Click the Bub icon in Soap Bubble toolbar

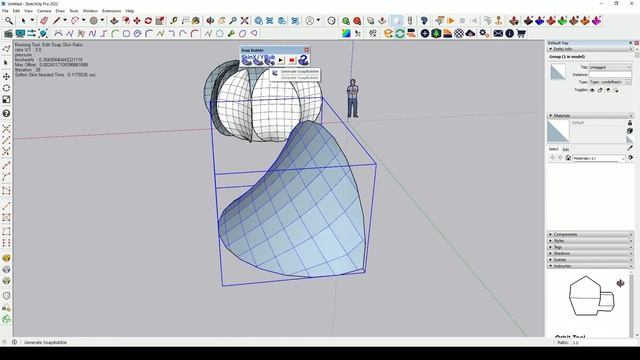point(269,60)
